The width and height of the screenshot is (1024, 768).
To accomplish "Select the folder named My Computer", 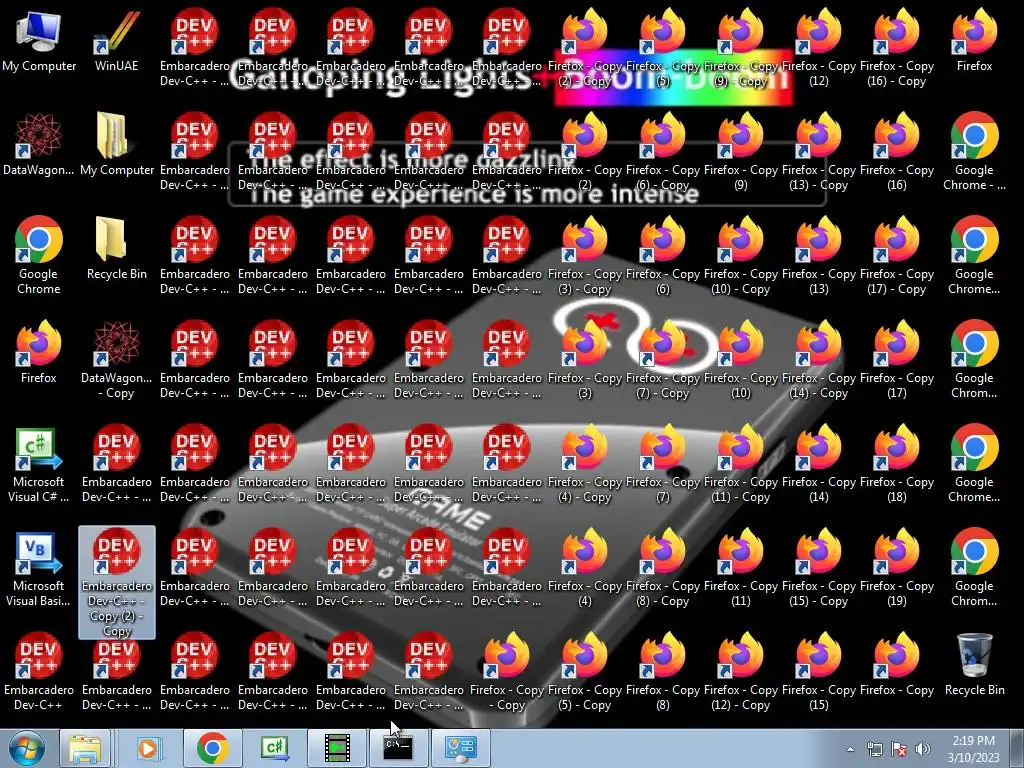I will (116, 144).
